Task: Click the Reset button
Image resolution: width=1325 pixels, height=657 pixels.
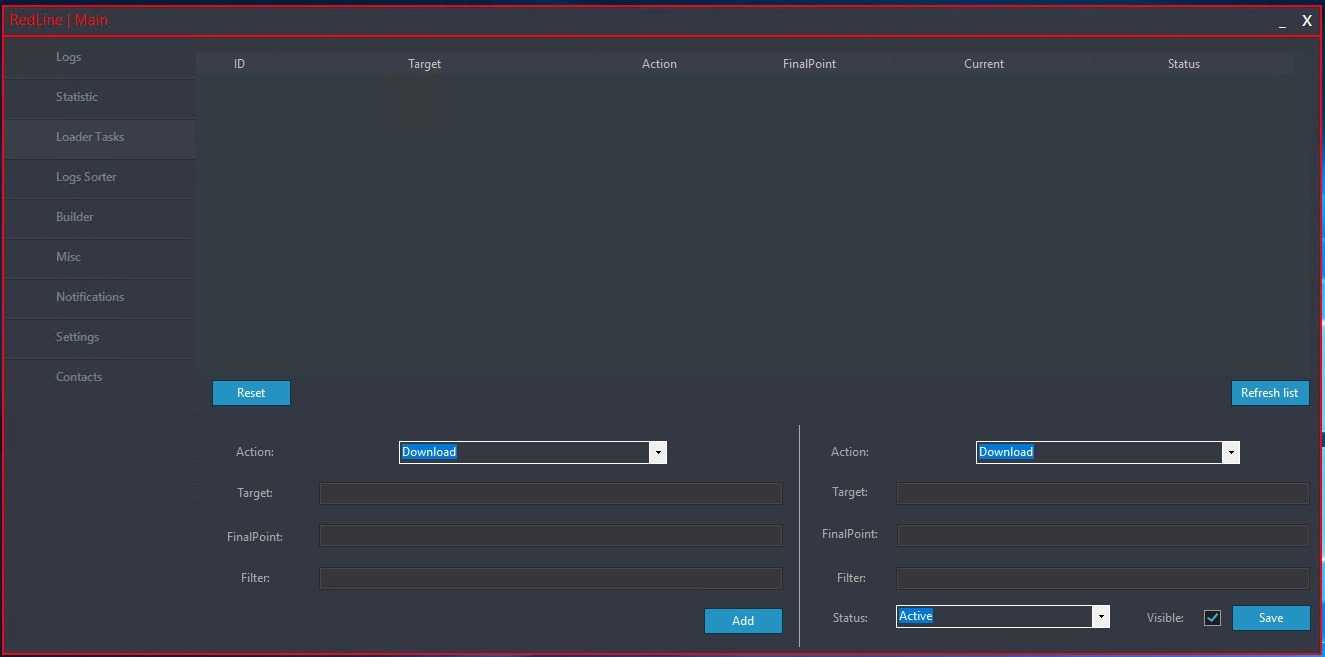Action: tap(251, 393)
